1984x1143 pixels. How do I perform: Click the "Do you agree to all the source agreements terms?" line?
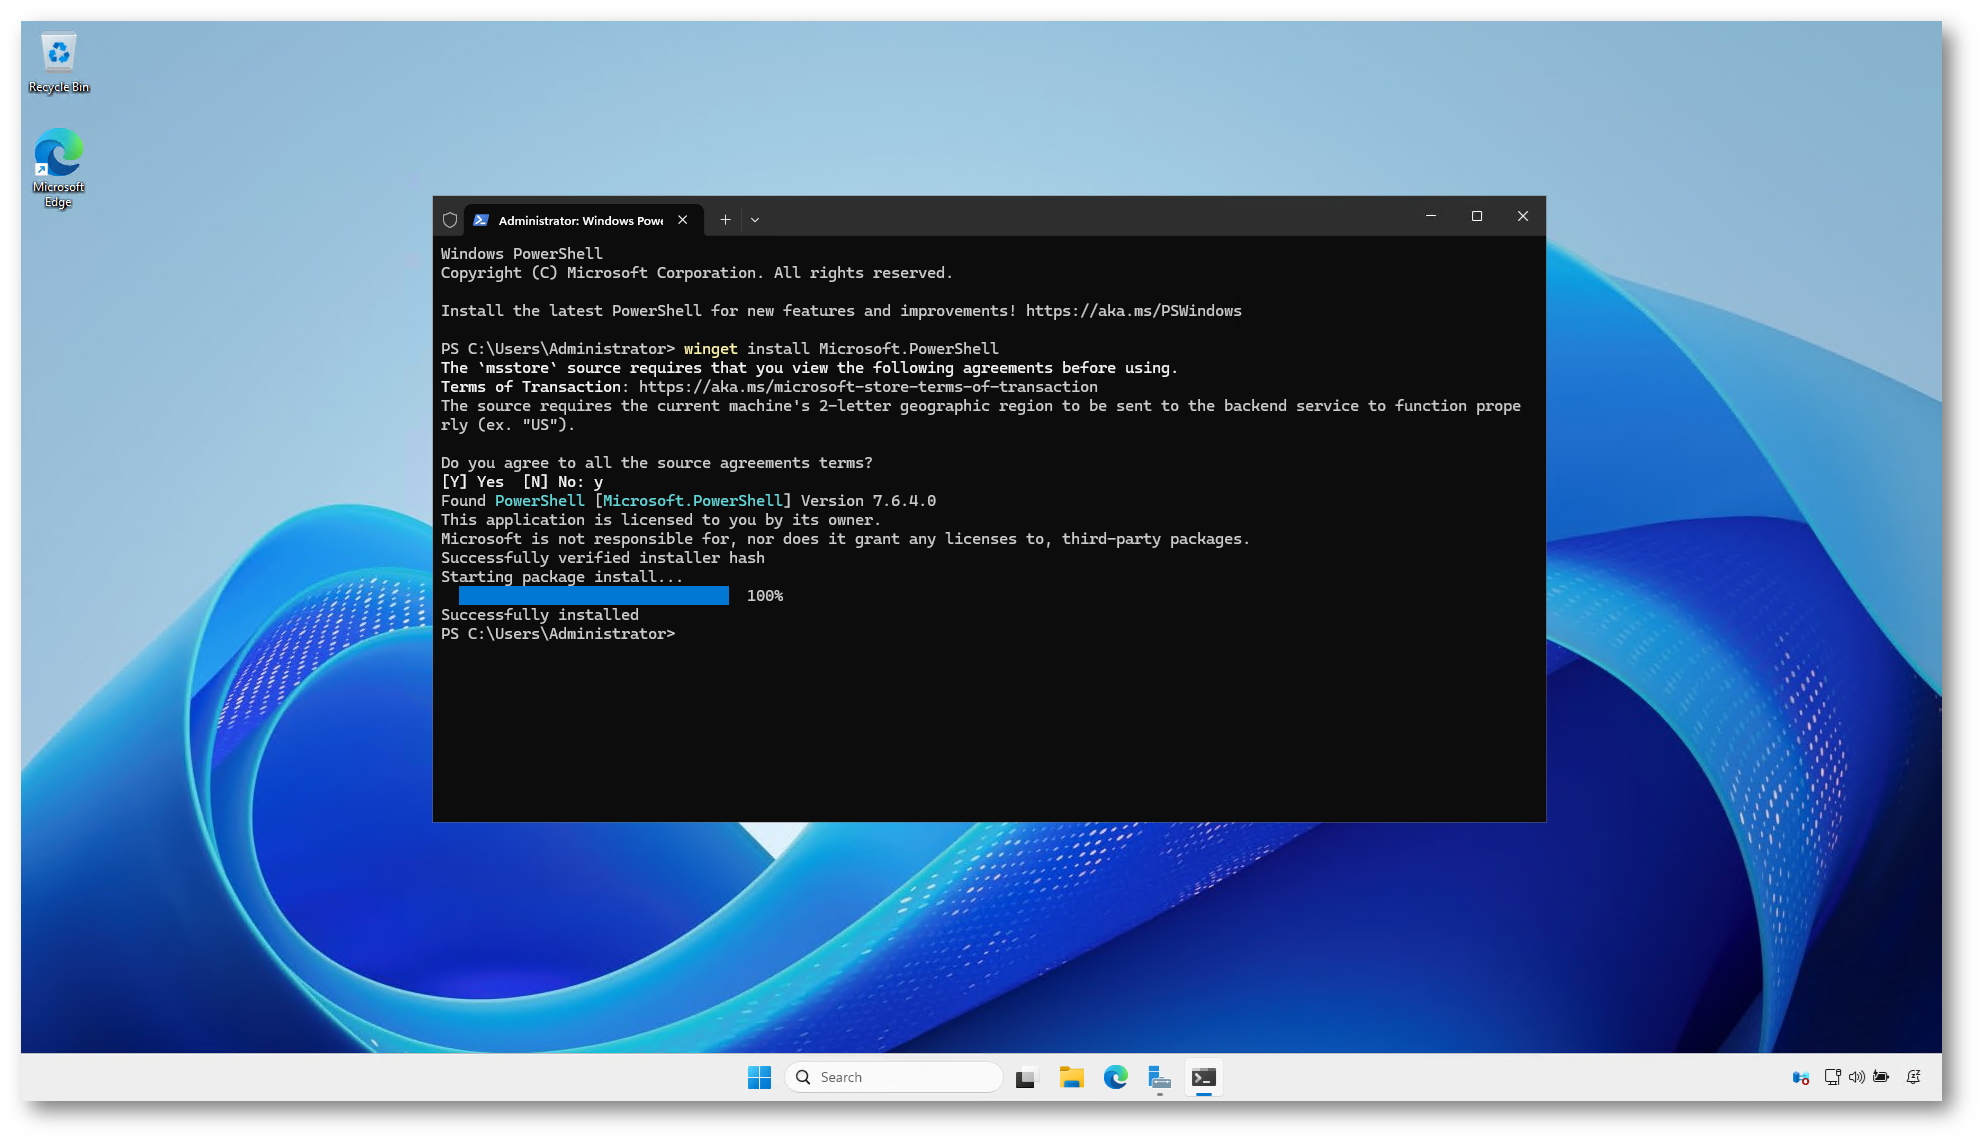[x=657, y=463]
